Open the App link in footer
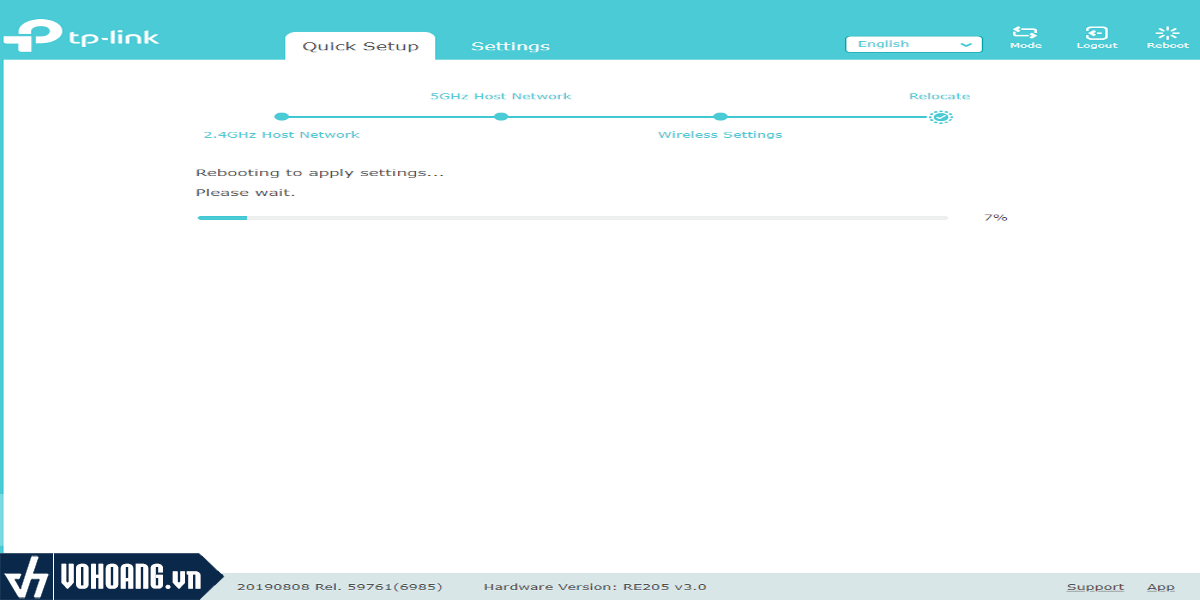This screenshot has width=1200, height=600. 1160,587
